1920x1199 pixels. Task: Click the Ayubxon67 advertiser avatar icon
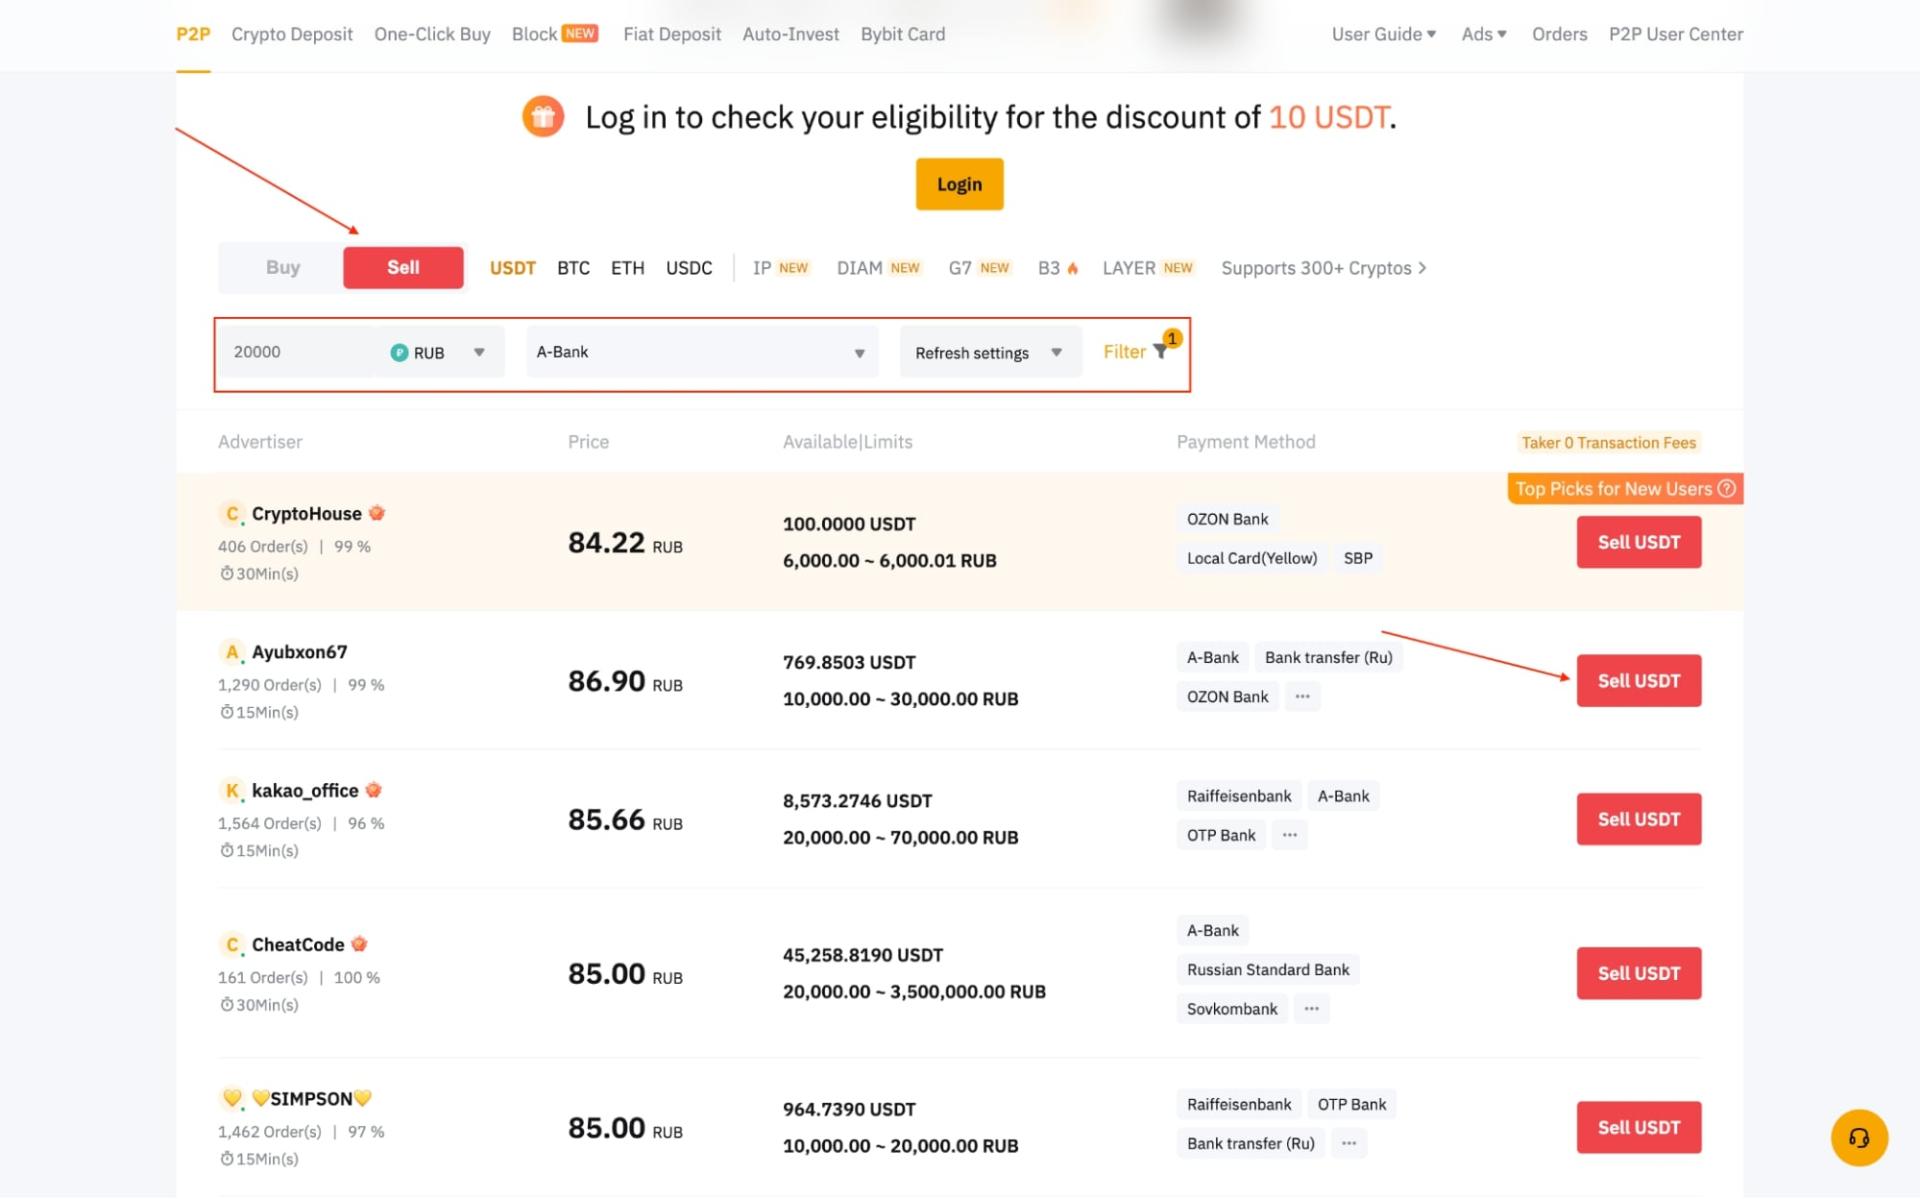(231, 652)
